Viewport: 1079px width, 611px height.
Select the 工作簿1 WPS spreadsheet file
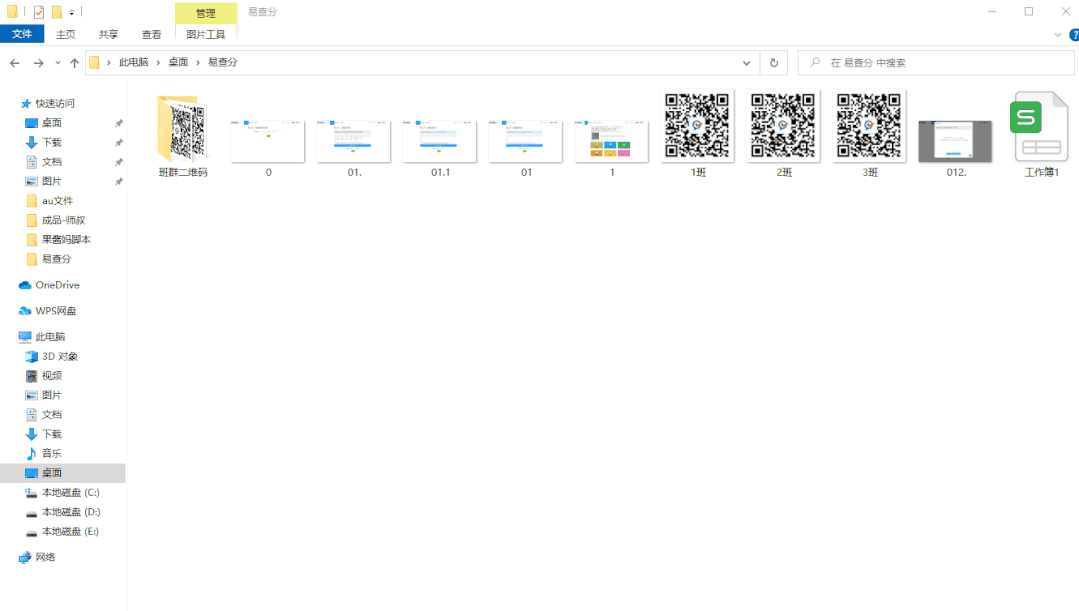point(1041,134)
